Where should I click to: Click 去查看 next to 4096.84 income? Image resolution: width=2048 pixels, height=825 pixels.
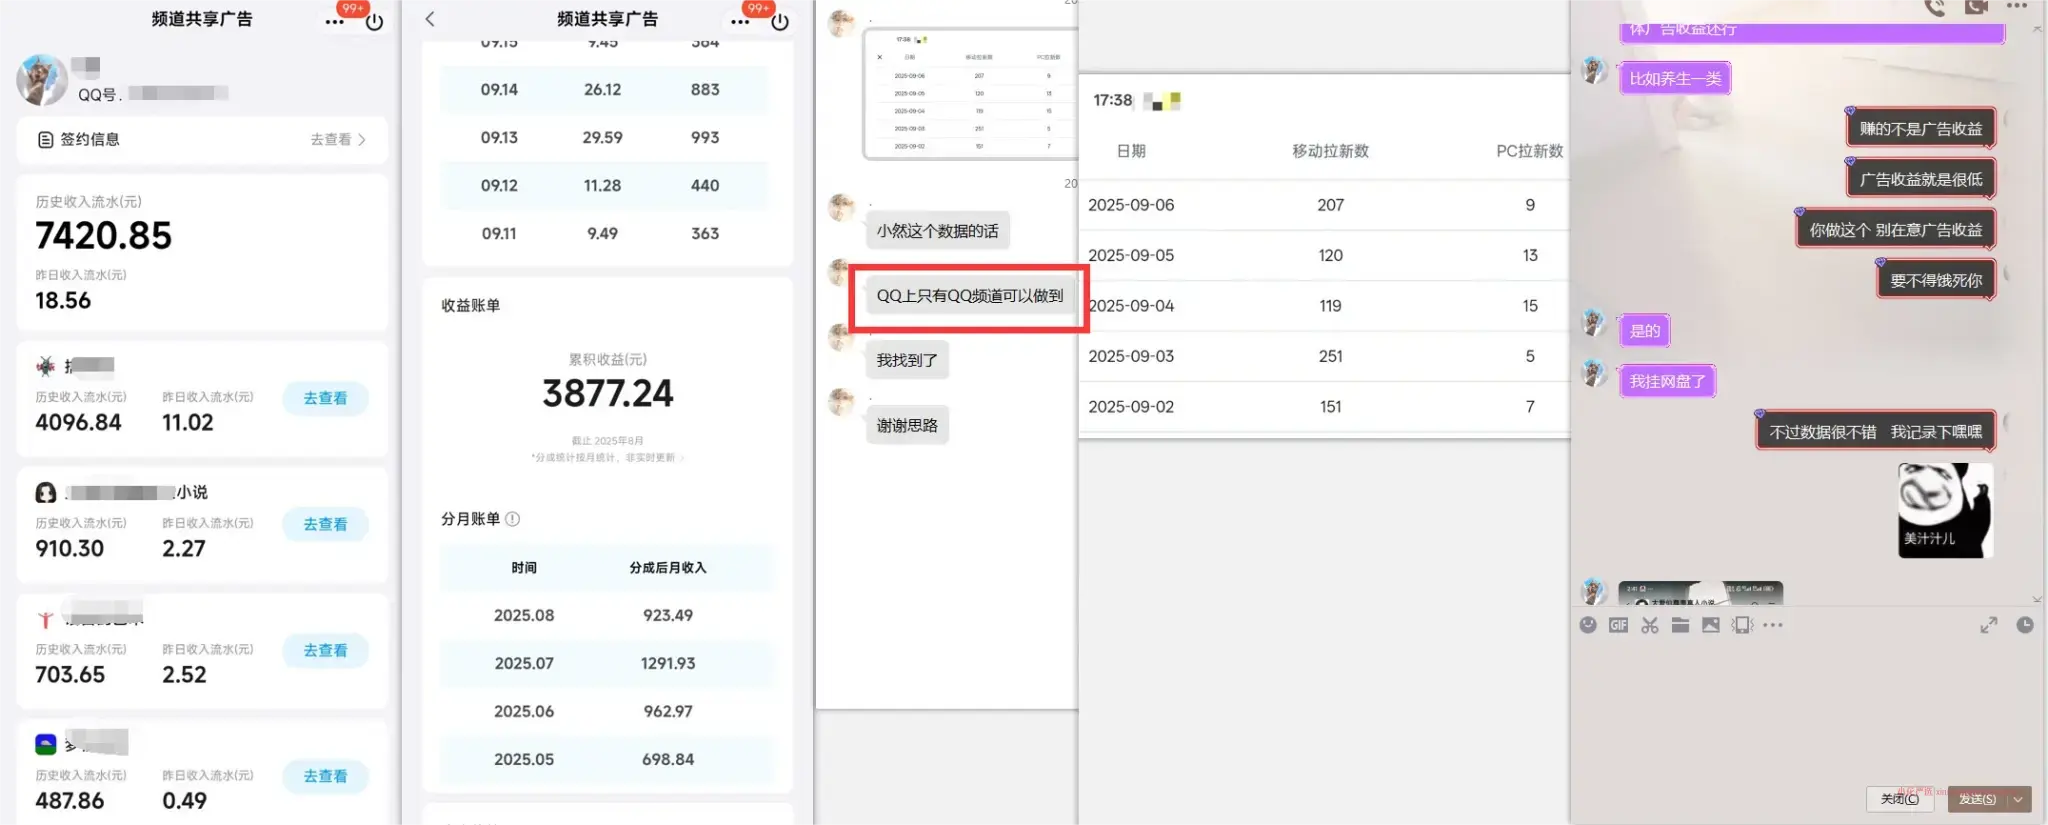[325, 398]
